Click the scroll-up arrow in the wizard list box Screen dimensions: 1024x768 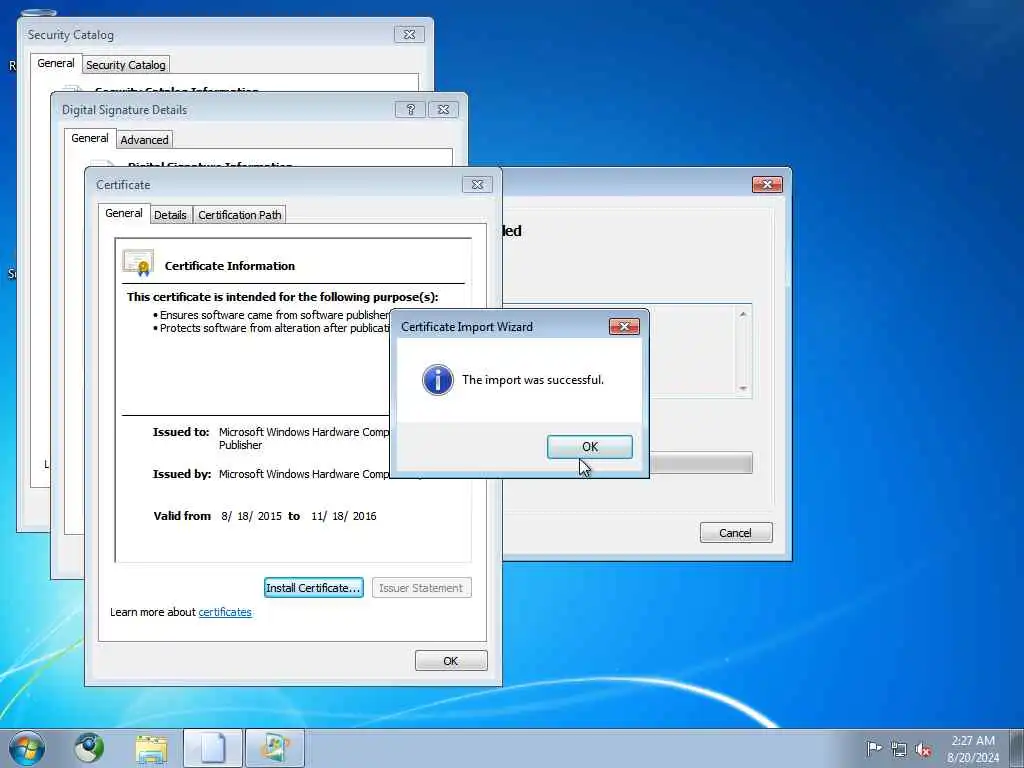[743, 314]
